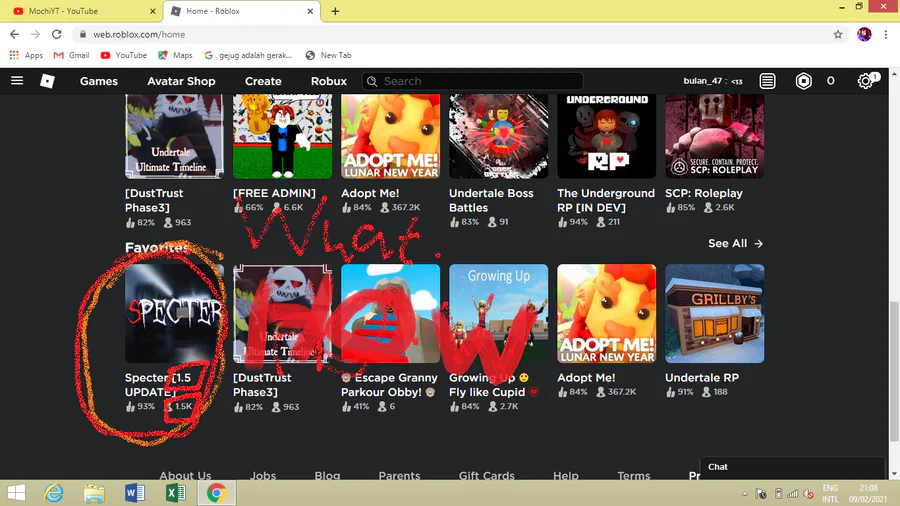The height and width of the screenshot is (506, 900).
Task: Open the Help footer link
Action: tap(565, 475)
